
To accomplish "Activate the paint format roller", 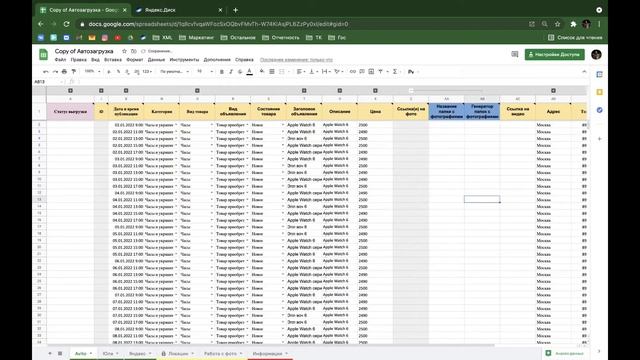I will 73,71.
